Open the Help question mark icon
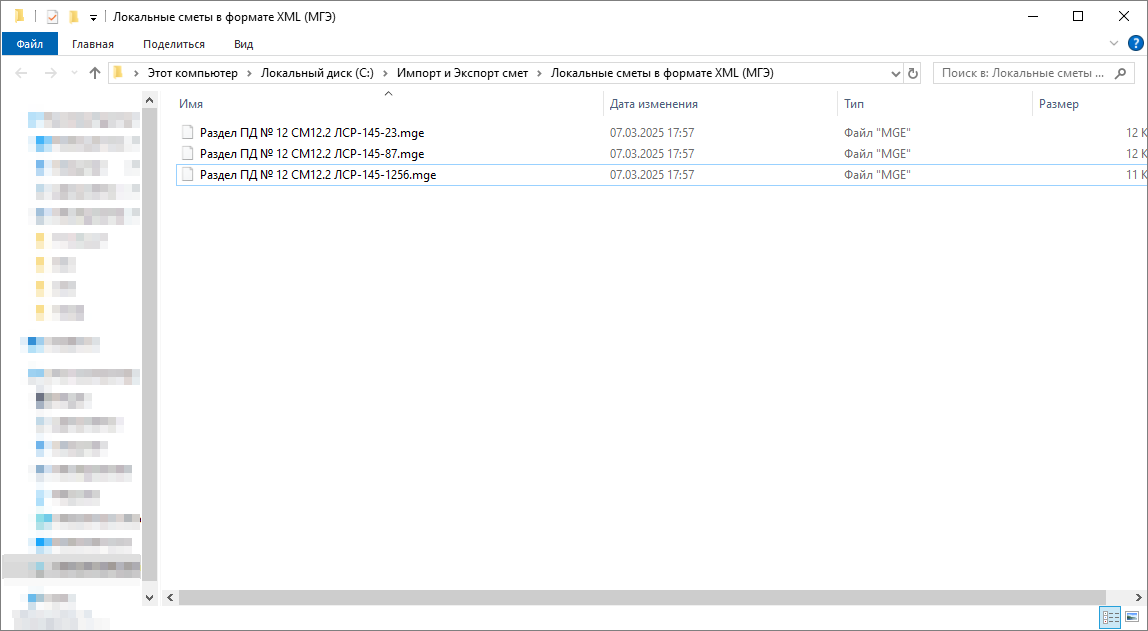Viewport: 1148px width, 631px height. point(1135,43)
